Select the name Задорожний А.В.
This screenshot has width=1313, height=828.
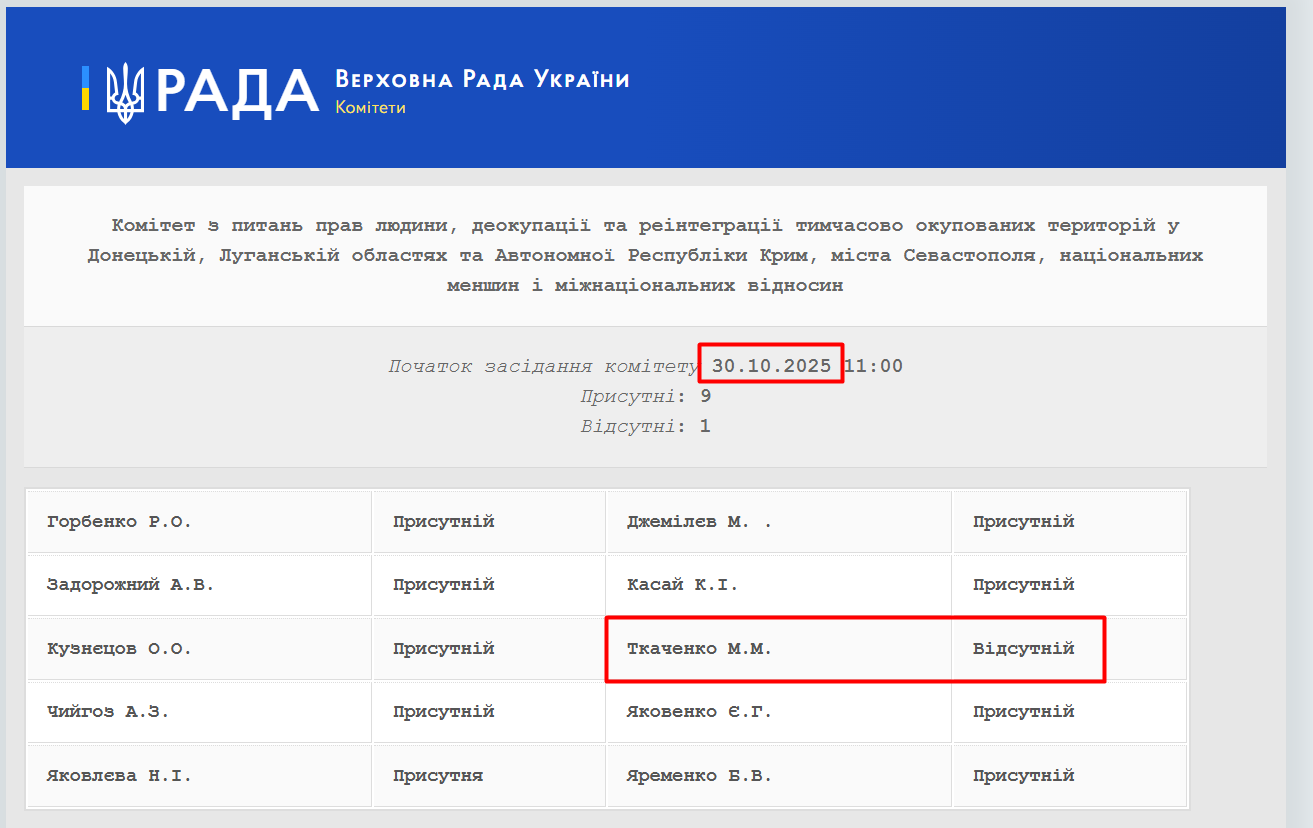tap(131, 585)
